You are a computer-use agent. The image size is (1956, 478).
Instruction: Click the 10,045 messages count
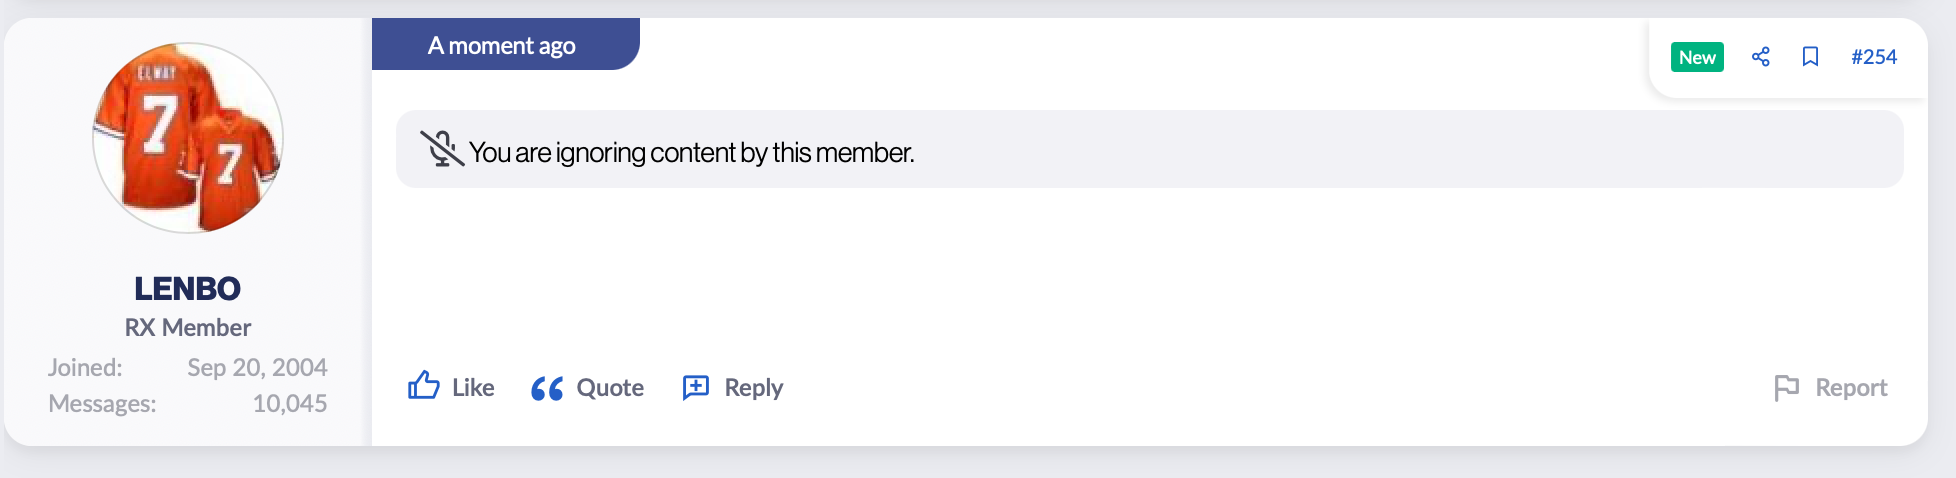click(x=289, y=403)
